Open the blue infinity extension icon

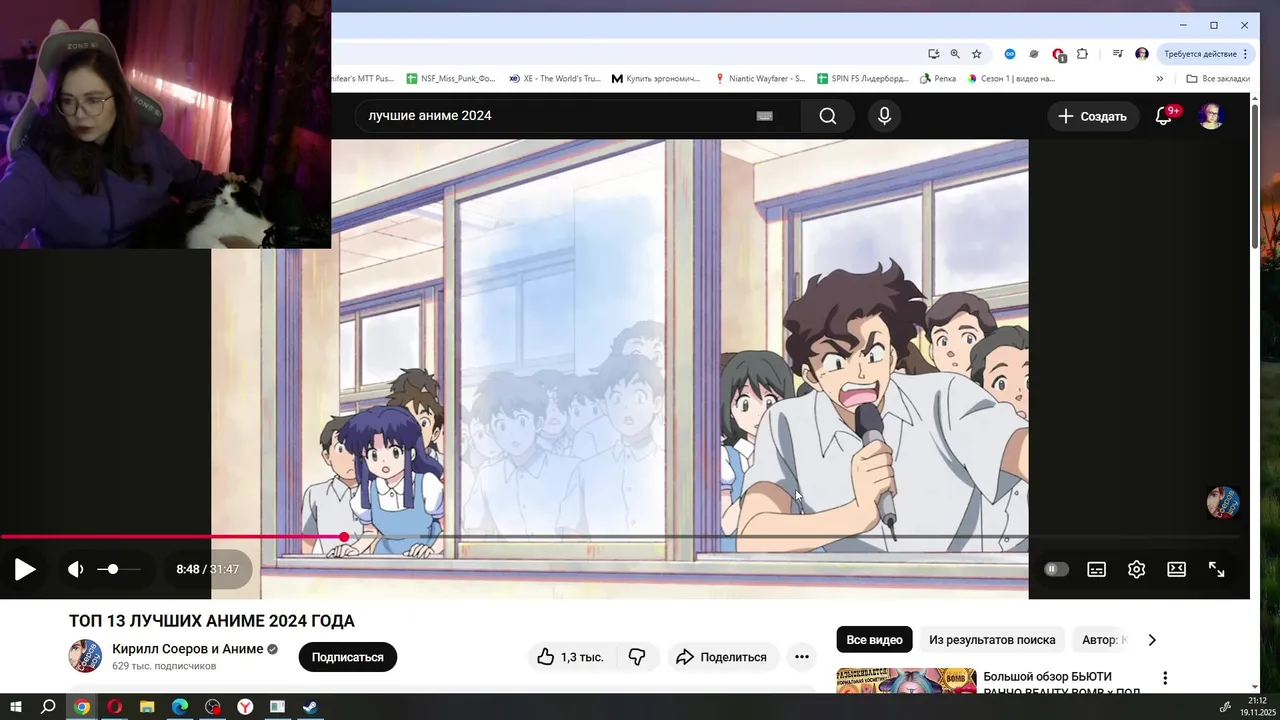[1010, 54]
